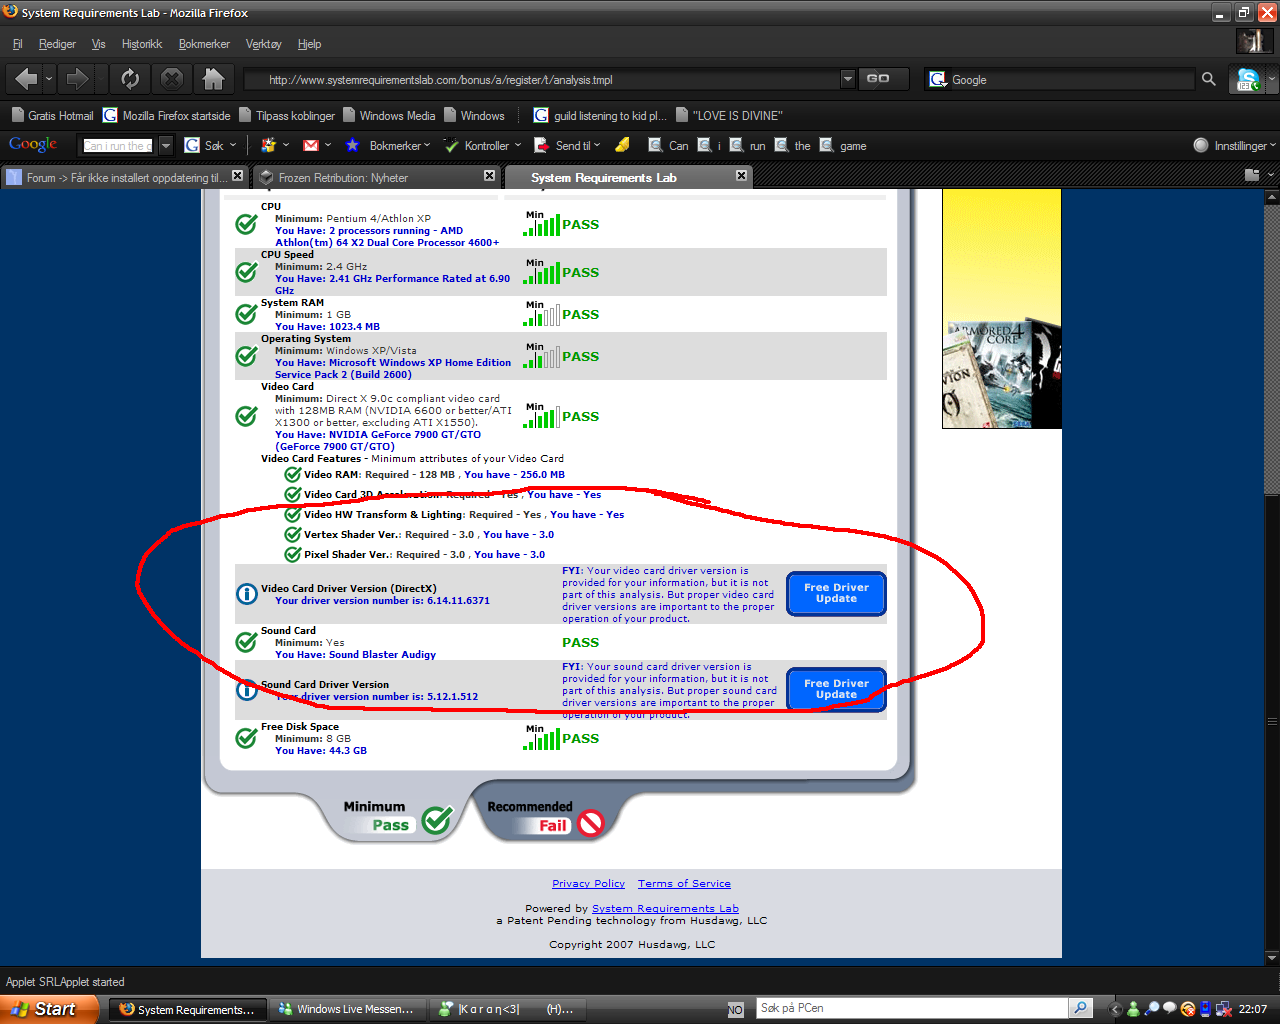Open the Innstillinger dropdown
The width and height of the screenshot is (1280, 1024).
(x=1234, y=145)
